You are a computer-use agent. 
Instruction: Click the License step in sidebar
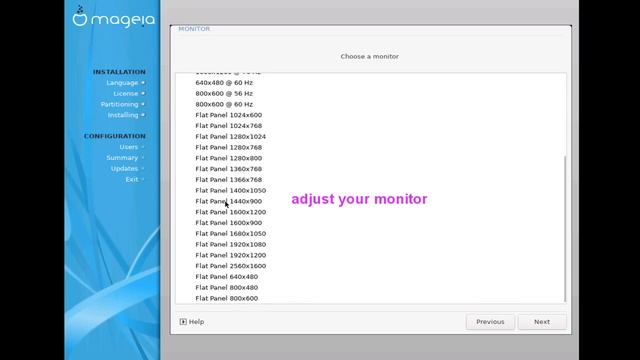coord(126,93)
